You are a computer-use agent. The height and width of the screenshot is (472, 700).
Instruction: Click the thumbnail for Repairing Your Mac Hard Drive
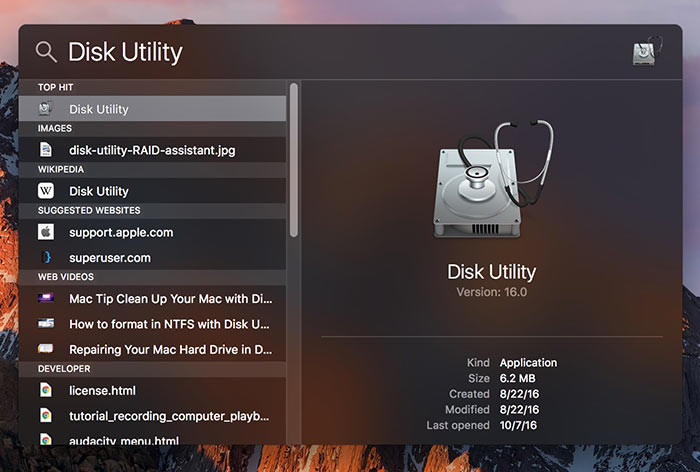pyautogui.click(x=46, y=348)
